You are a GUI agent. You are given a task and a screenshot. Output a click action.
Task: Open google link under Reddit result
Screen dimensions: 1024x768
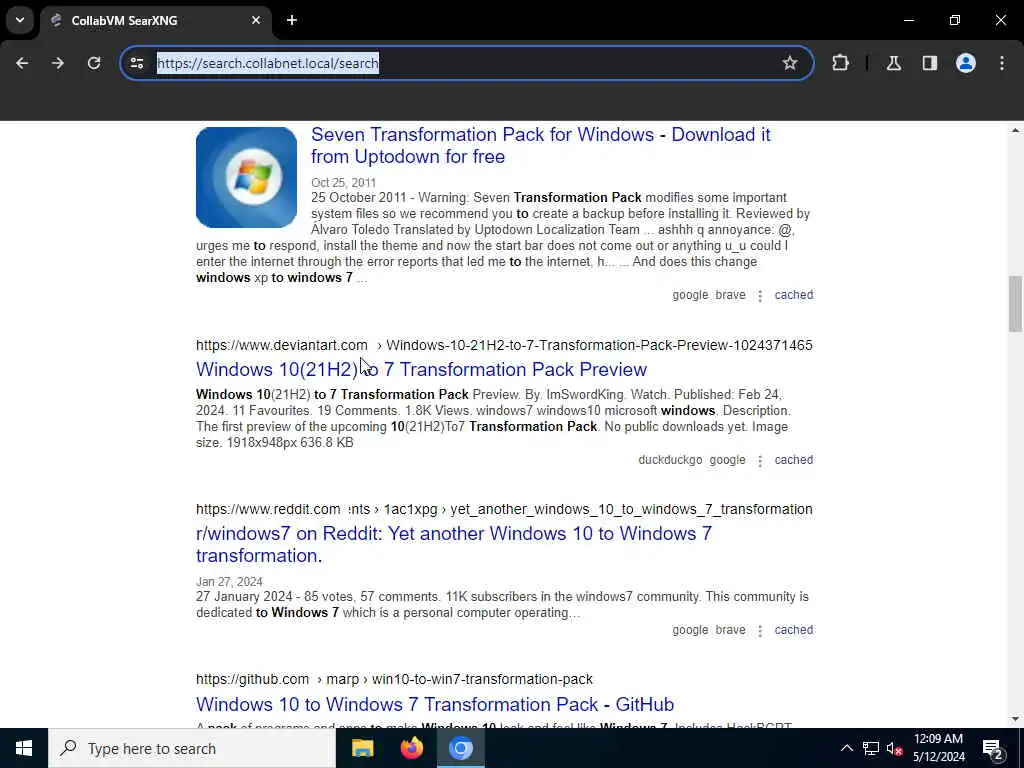click(x=690, y=630)
